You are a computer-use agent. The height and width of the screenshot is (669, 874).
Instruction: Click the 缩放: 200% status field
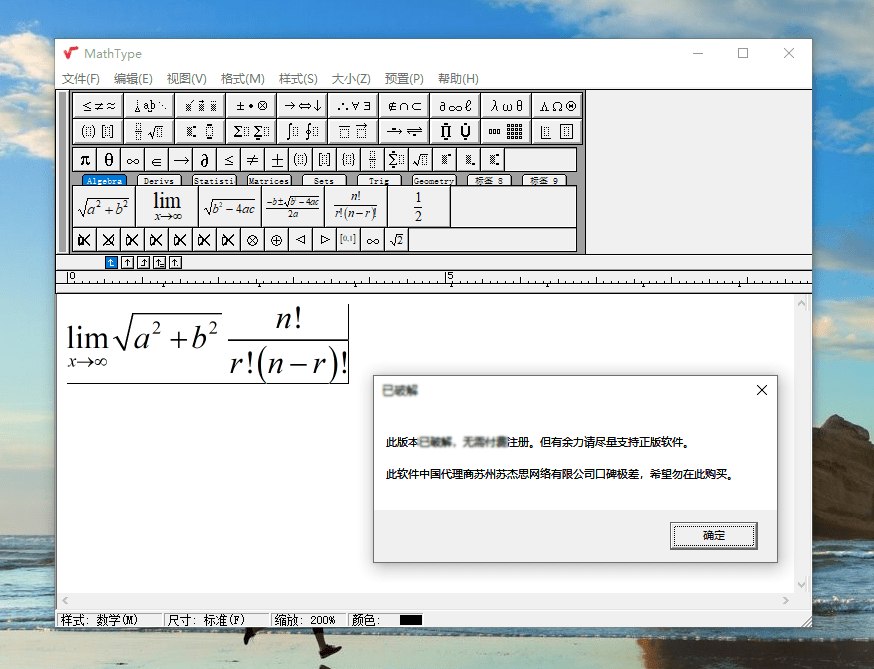(x=308, y=620)
